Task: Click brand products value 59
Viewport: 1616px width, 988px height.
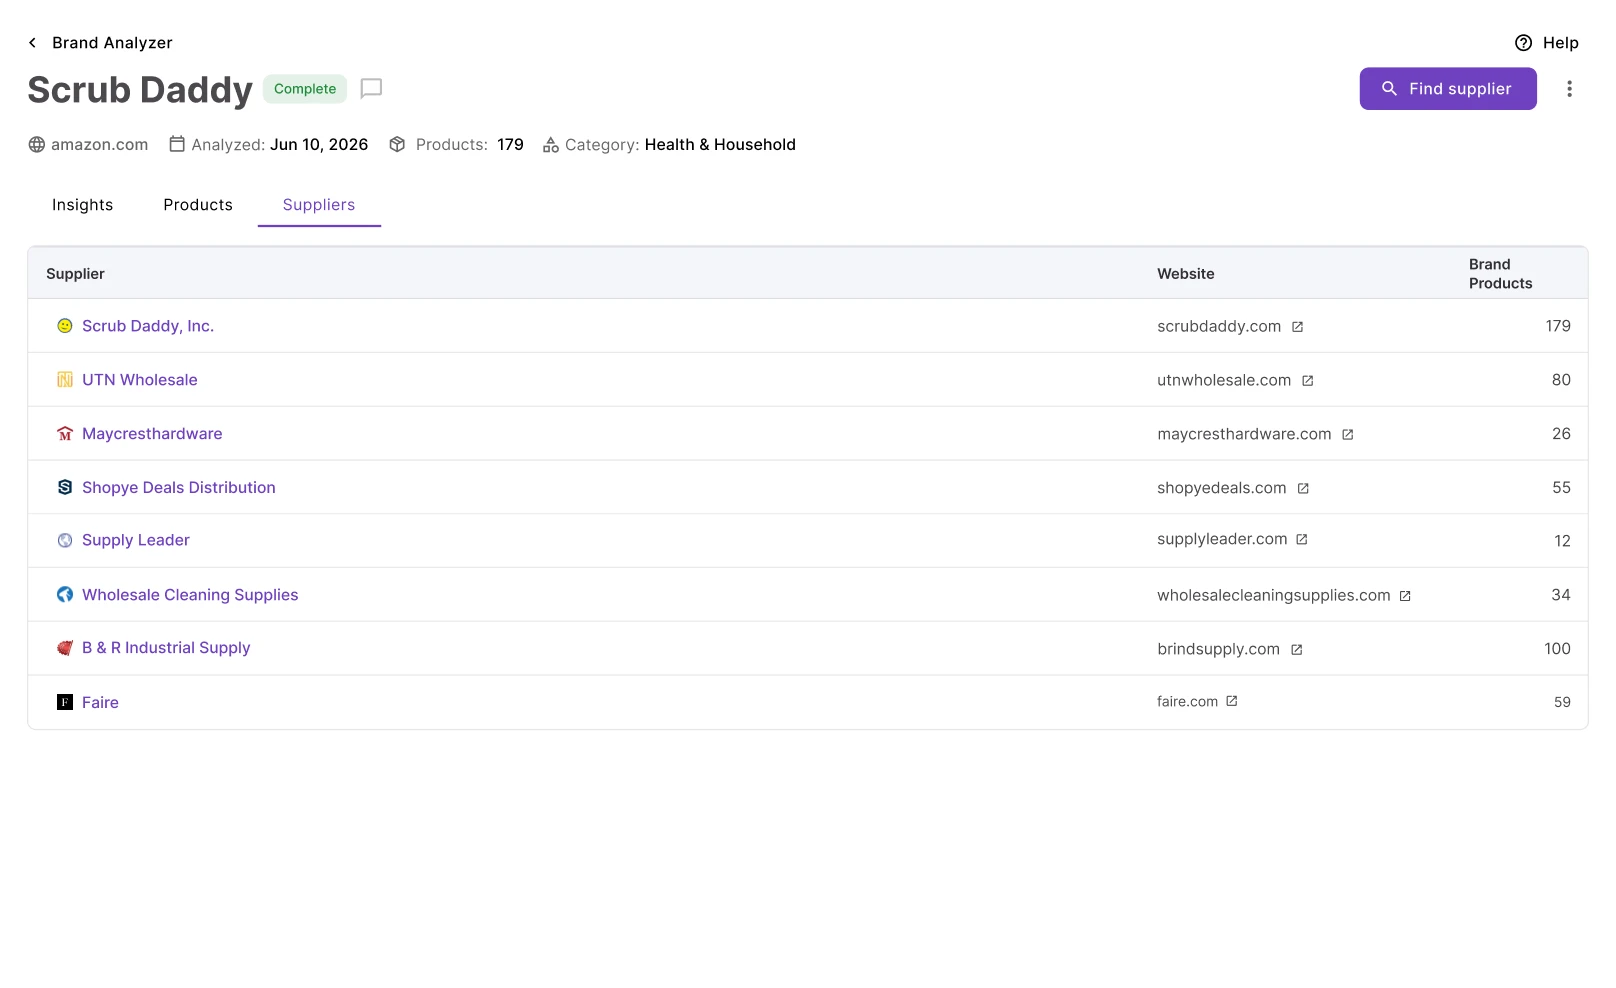Action: click(x=1562, y=703)
